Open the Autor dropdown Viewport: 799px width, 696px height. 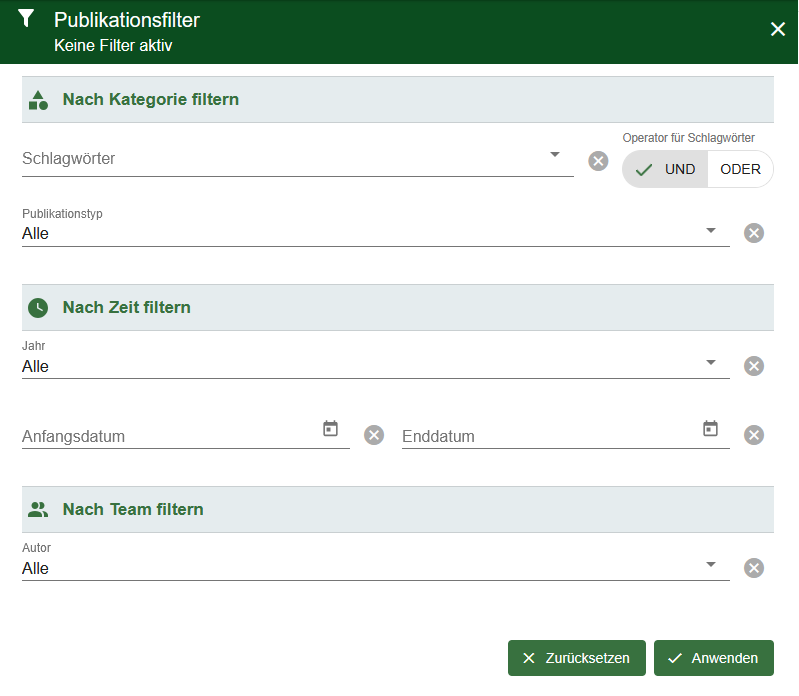coord(710,565)
